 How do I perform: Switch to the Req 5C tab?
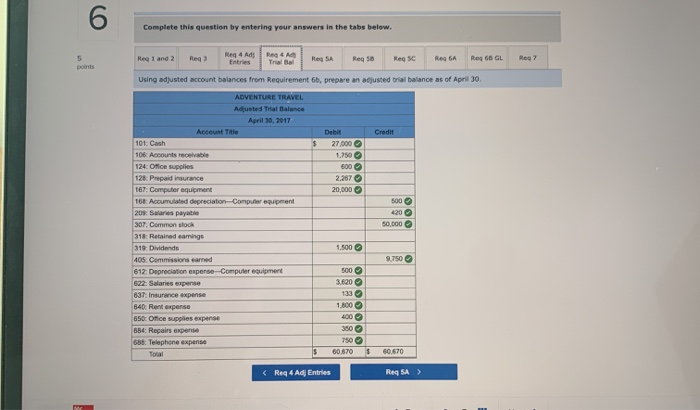point(404,58)
